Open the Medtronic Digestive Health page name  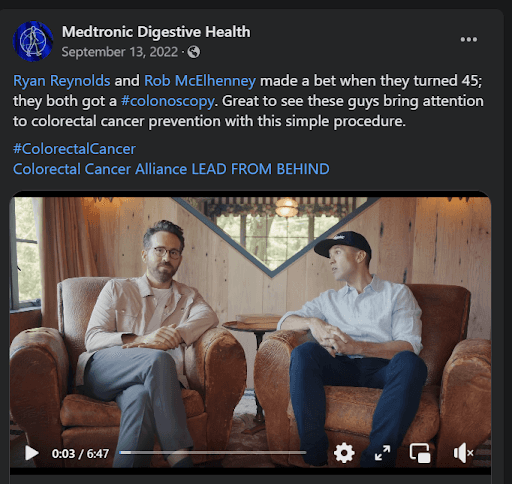click(156, 32)
